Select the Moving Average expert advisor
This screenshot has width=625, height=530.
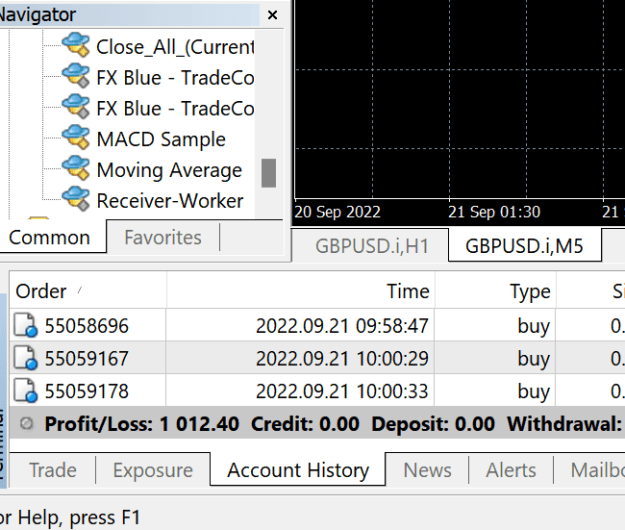(x=169, y=170)
